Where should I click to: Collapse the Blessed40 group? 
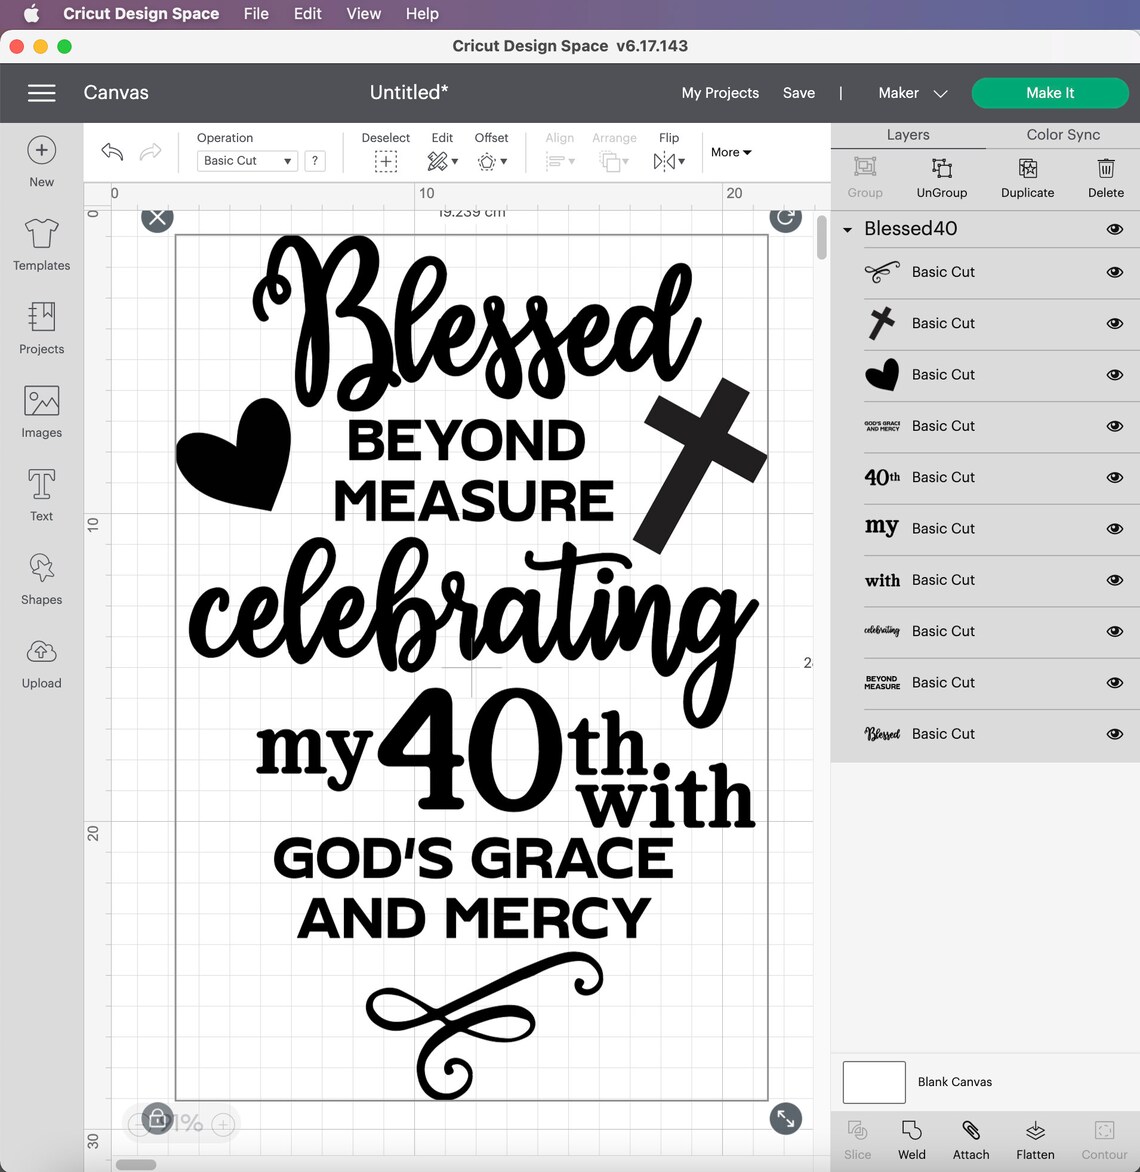pos(847,229)
